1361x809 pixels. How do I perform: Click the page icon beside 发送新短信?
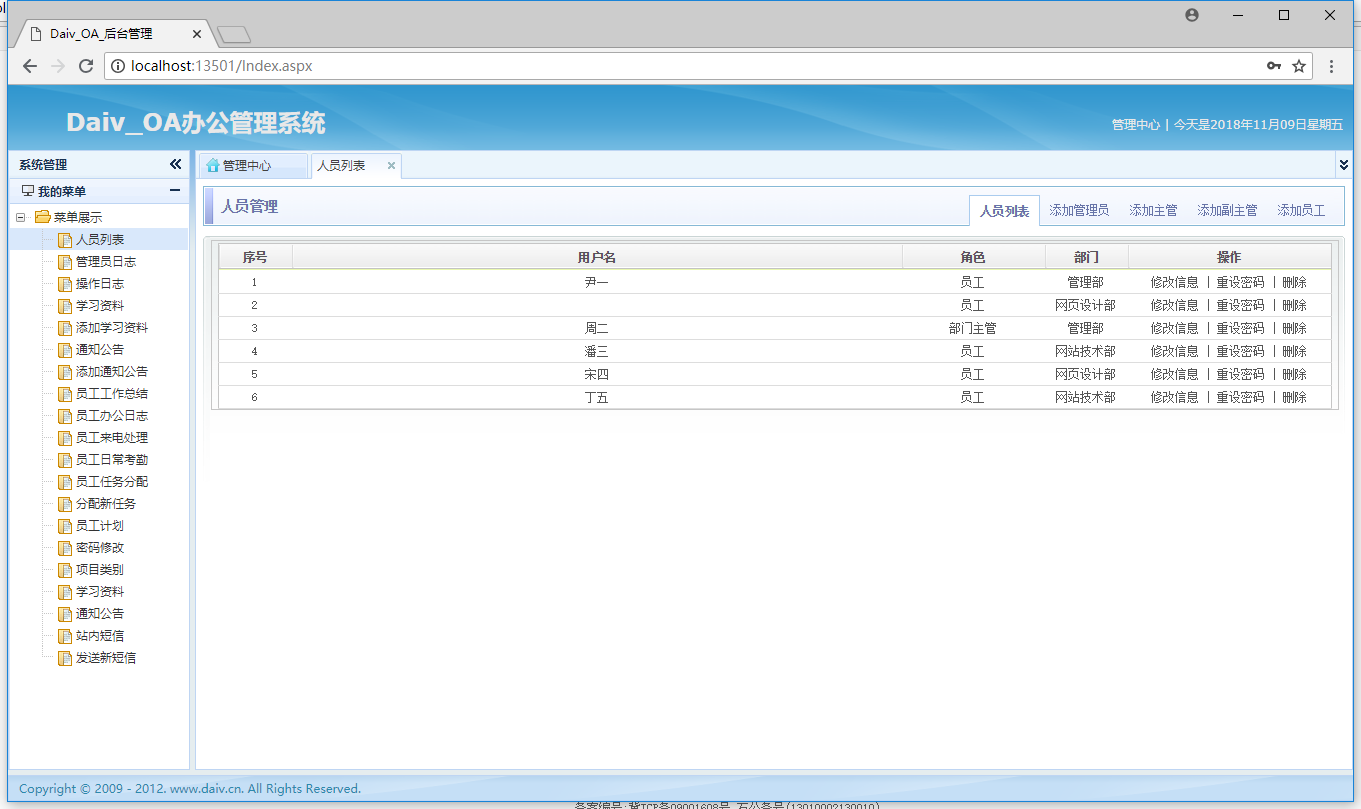(65, 658)
